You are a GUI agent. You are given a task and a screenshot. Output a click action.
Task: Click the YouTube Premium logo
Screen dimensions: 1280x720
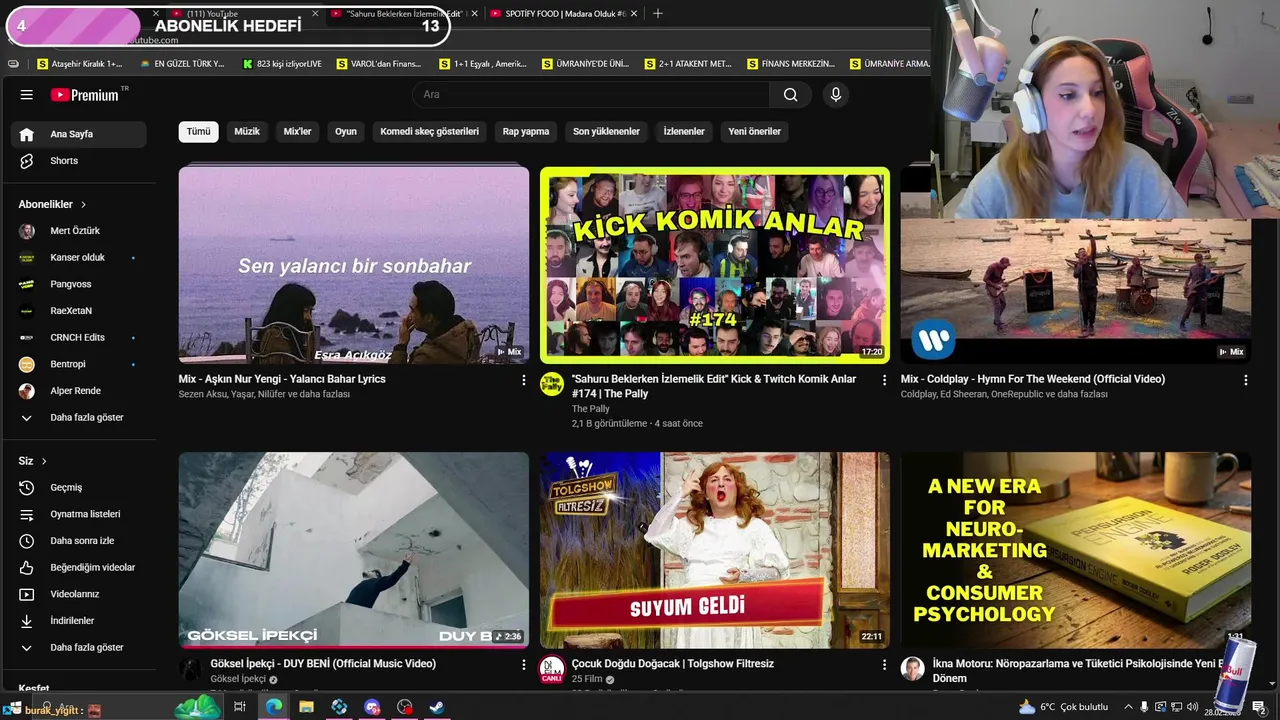pos(85,95)
